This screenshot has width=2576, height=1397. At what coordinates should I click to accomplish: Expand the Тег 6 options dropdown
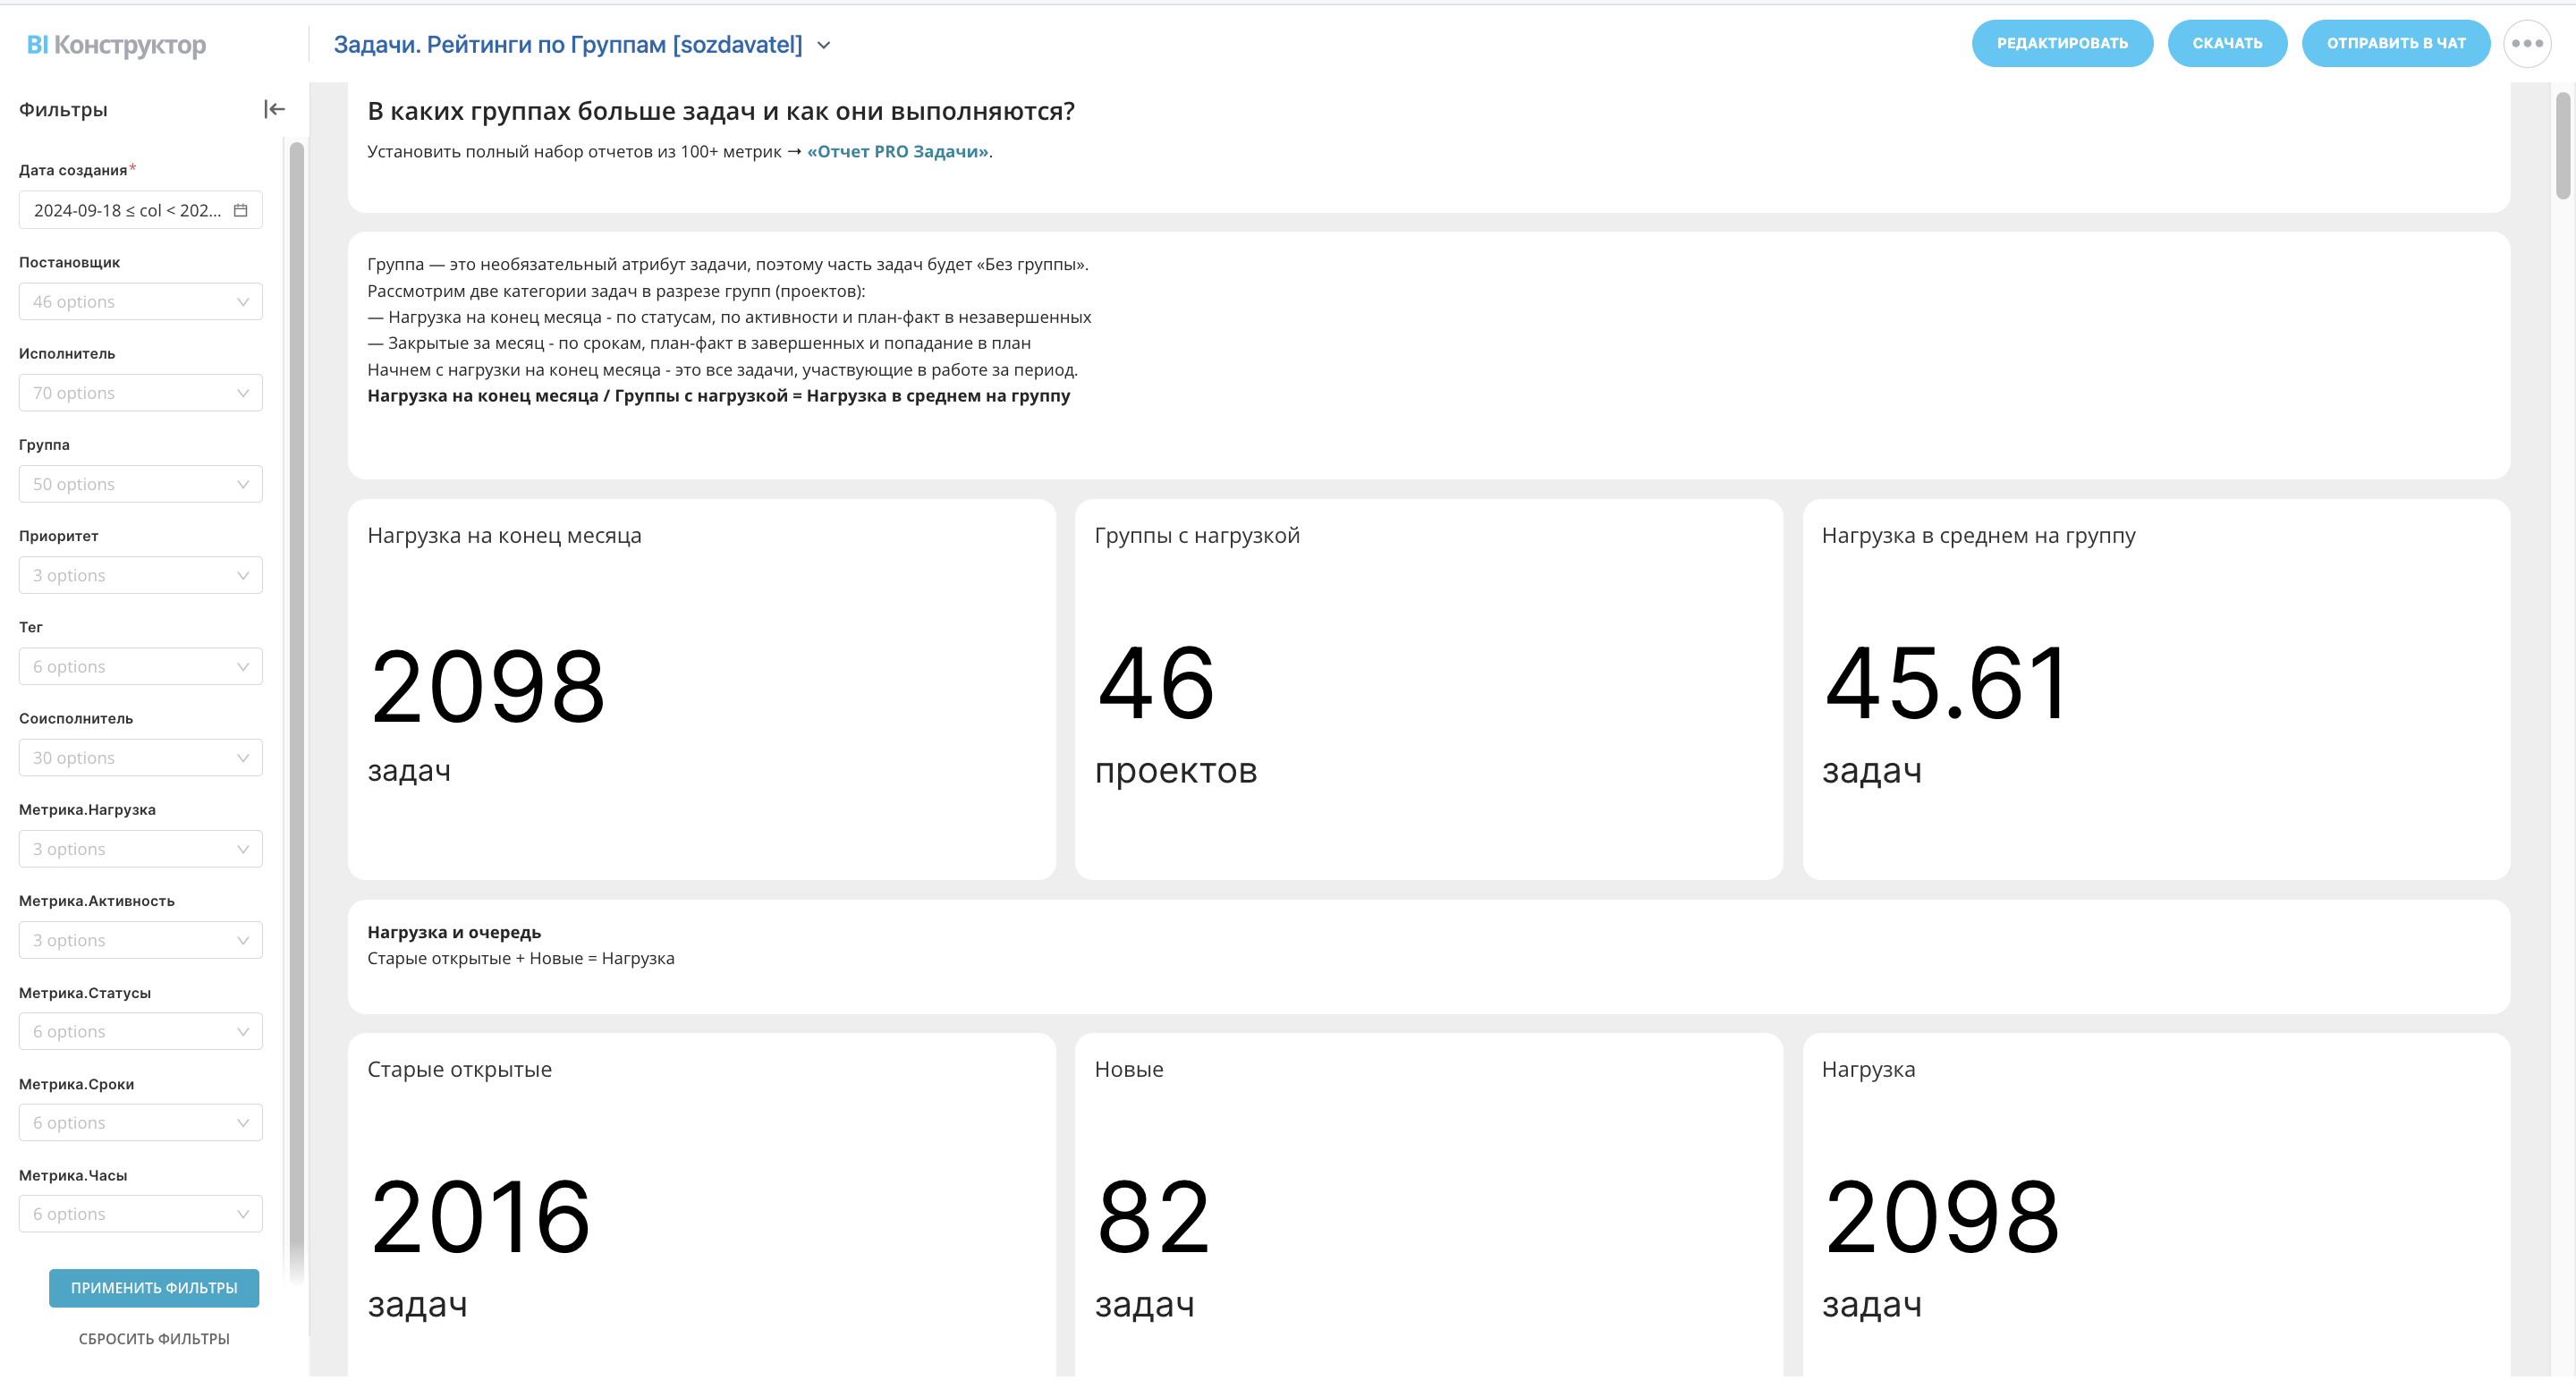coord(140,667)
